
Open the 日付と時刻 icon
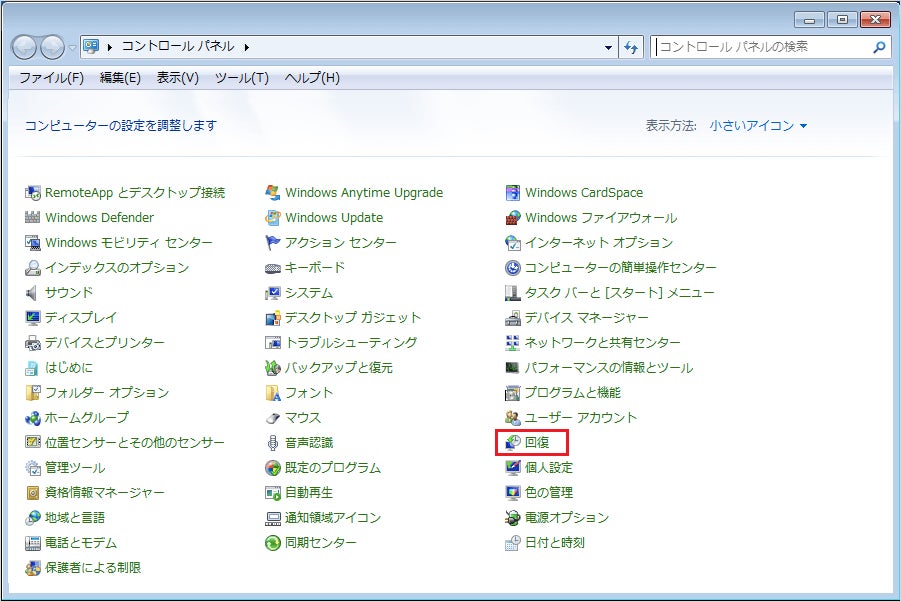pos(513,543)
